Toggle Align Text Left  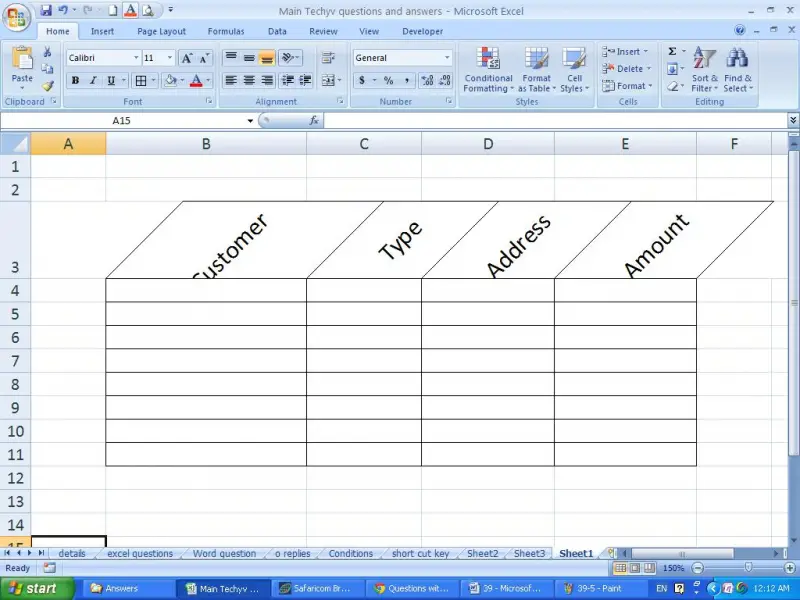click(x=231, y=81)
